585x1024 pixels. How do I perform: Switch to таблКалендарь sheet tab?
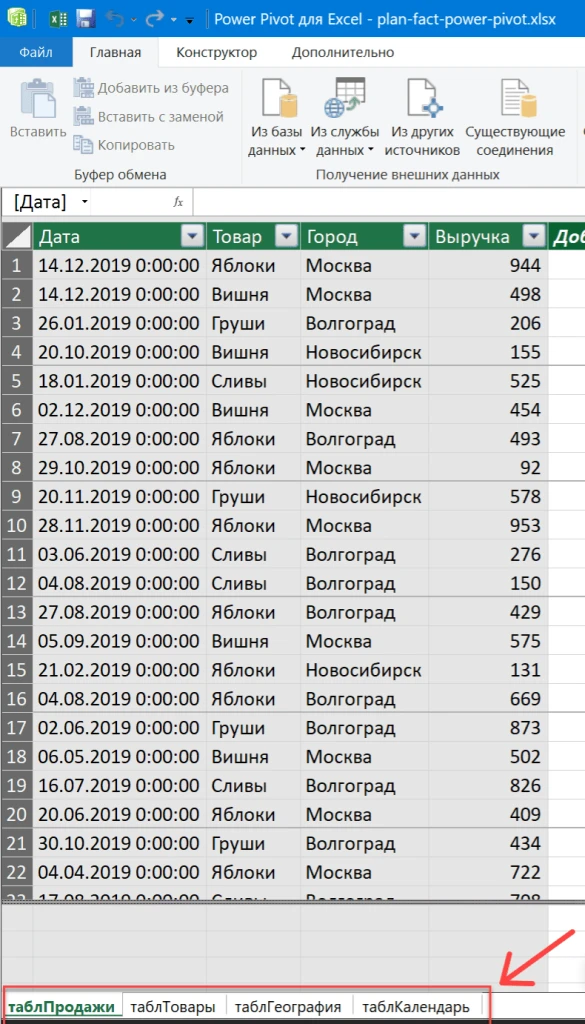click(416, 1006)
